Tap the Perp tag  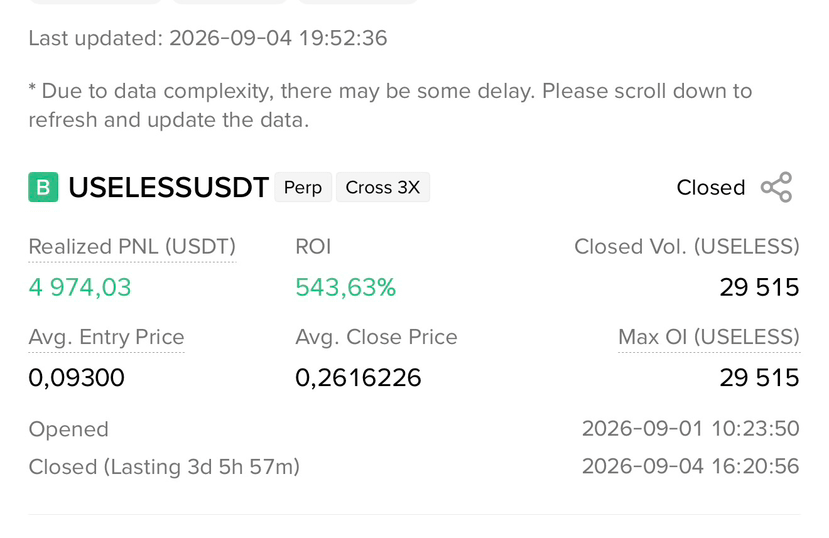coord(303,187)
